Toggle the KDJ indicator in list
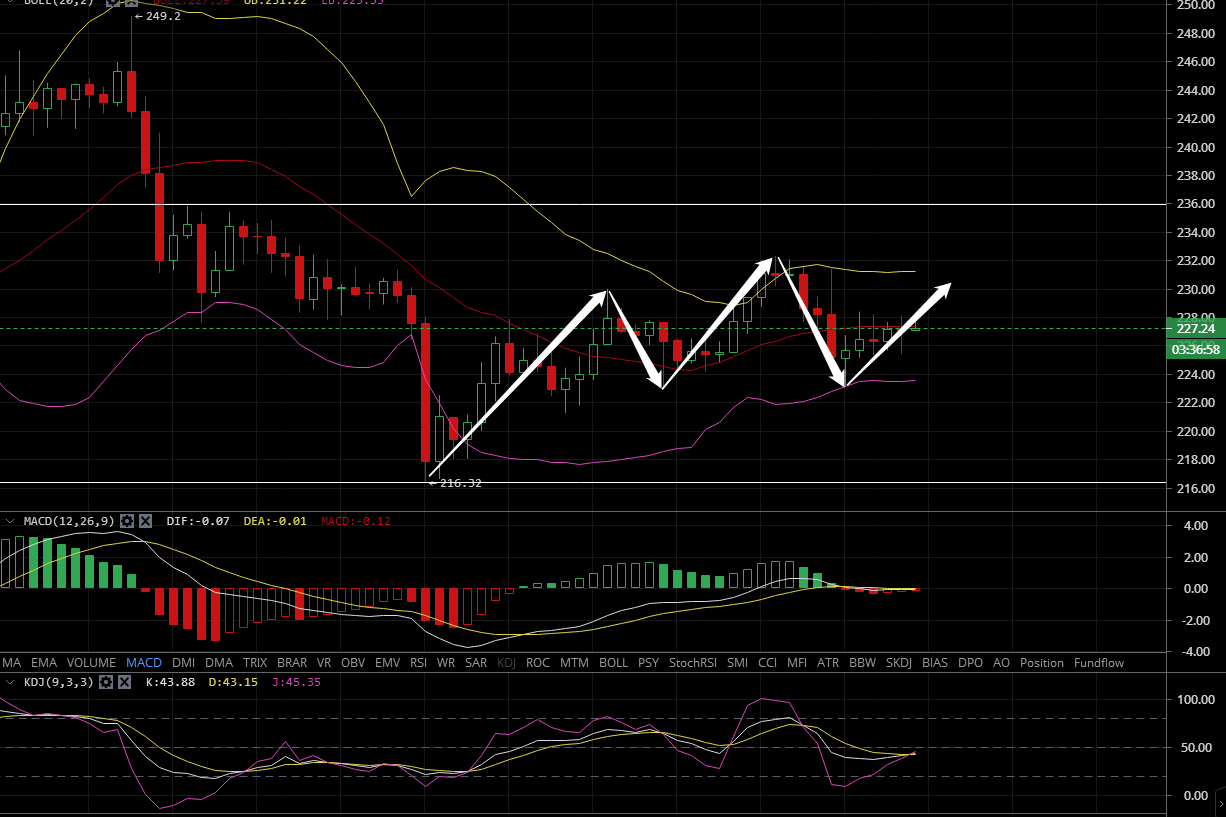Image resolution: width=1226 pixels, height=817 pixels. point(506,662)
